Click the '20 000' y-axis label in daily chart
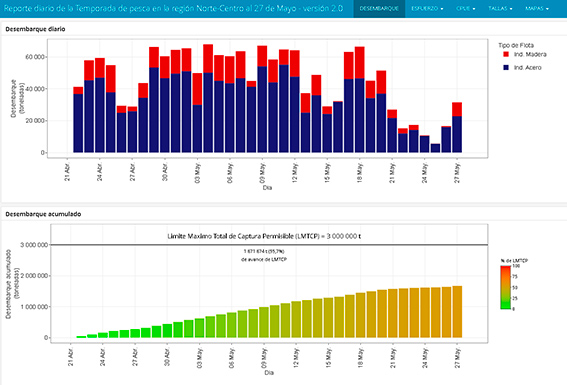Screen dimensions: 567x385 (35, 121)
